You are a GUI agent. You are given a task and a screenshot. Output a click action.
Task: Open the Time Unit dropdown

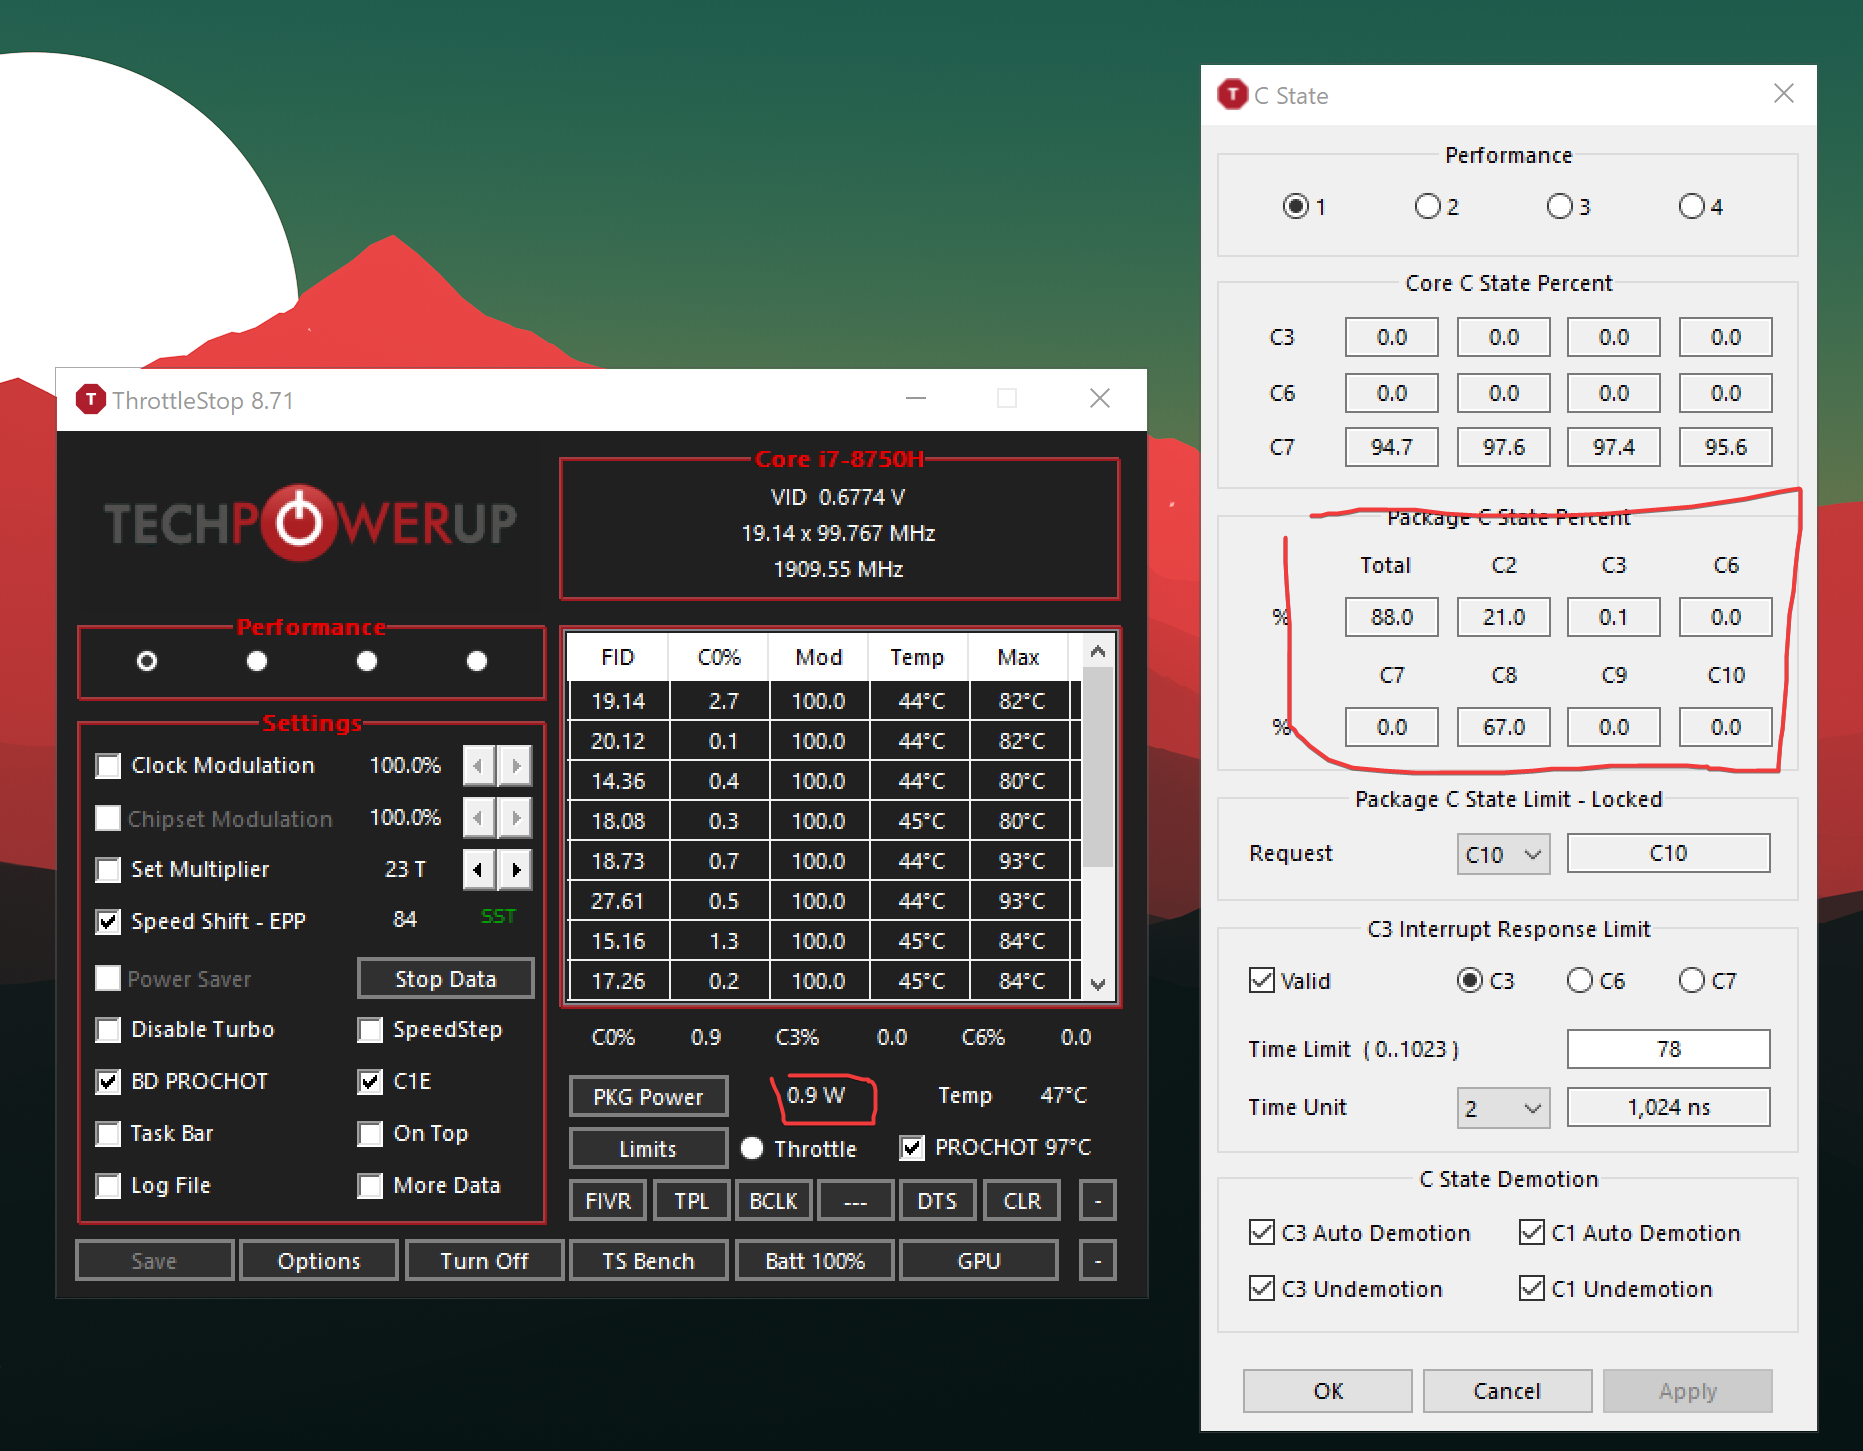tap(1503, 1108)
